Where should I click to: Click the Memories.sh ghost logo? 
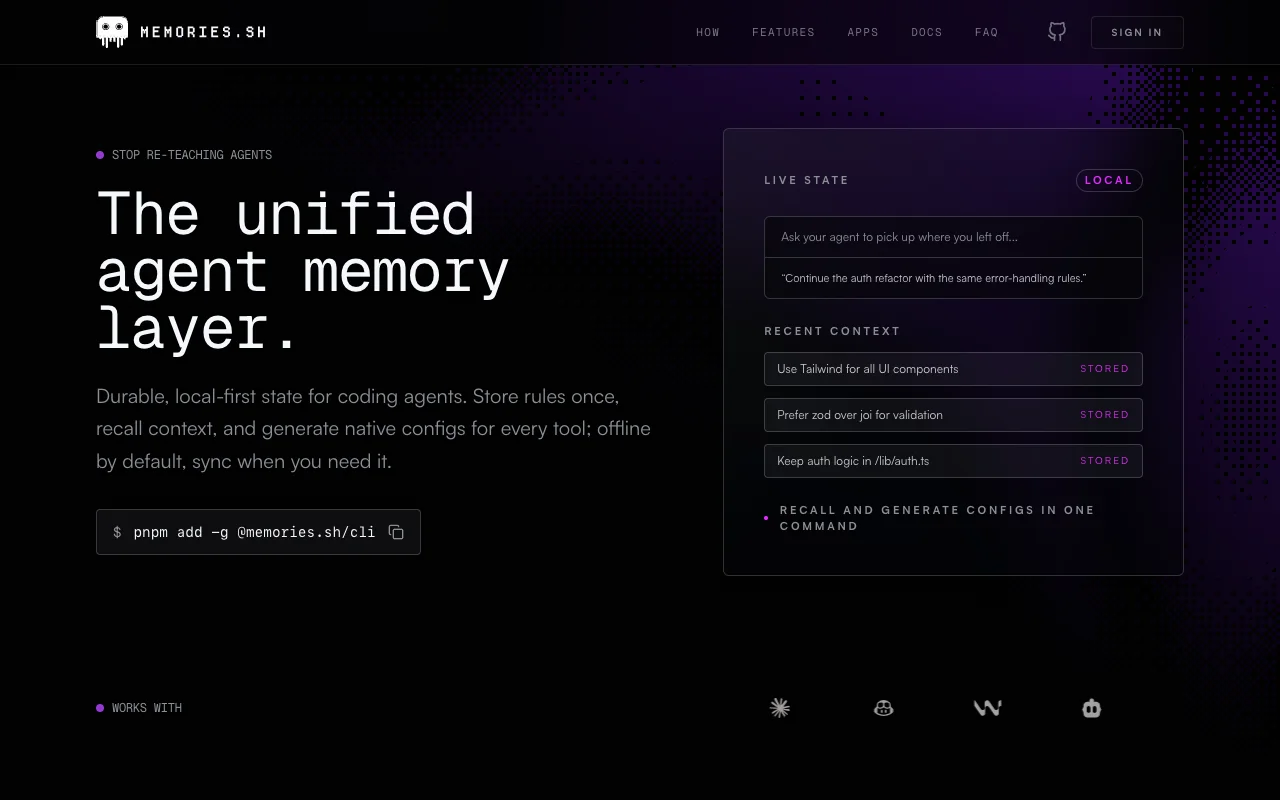click(111, 31)
